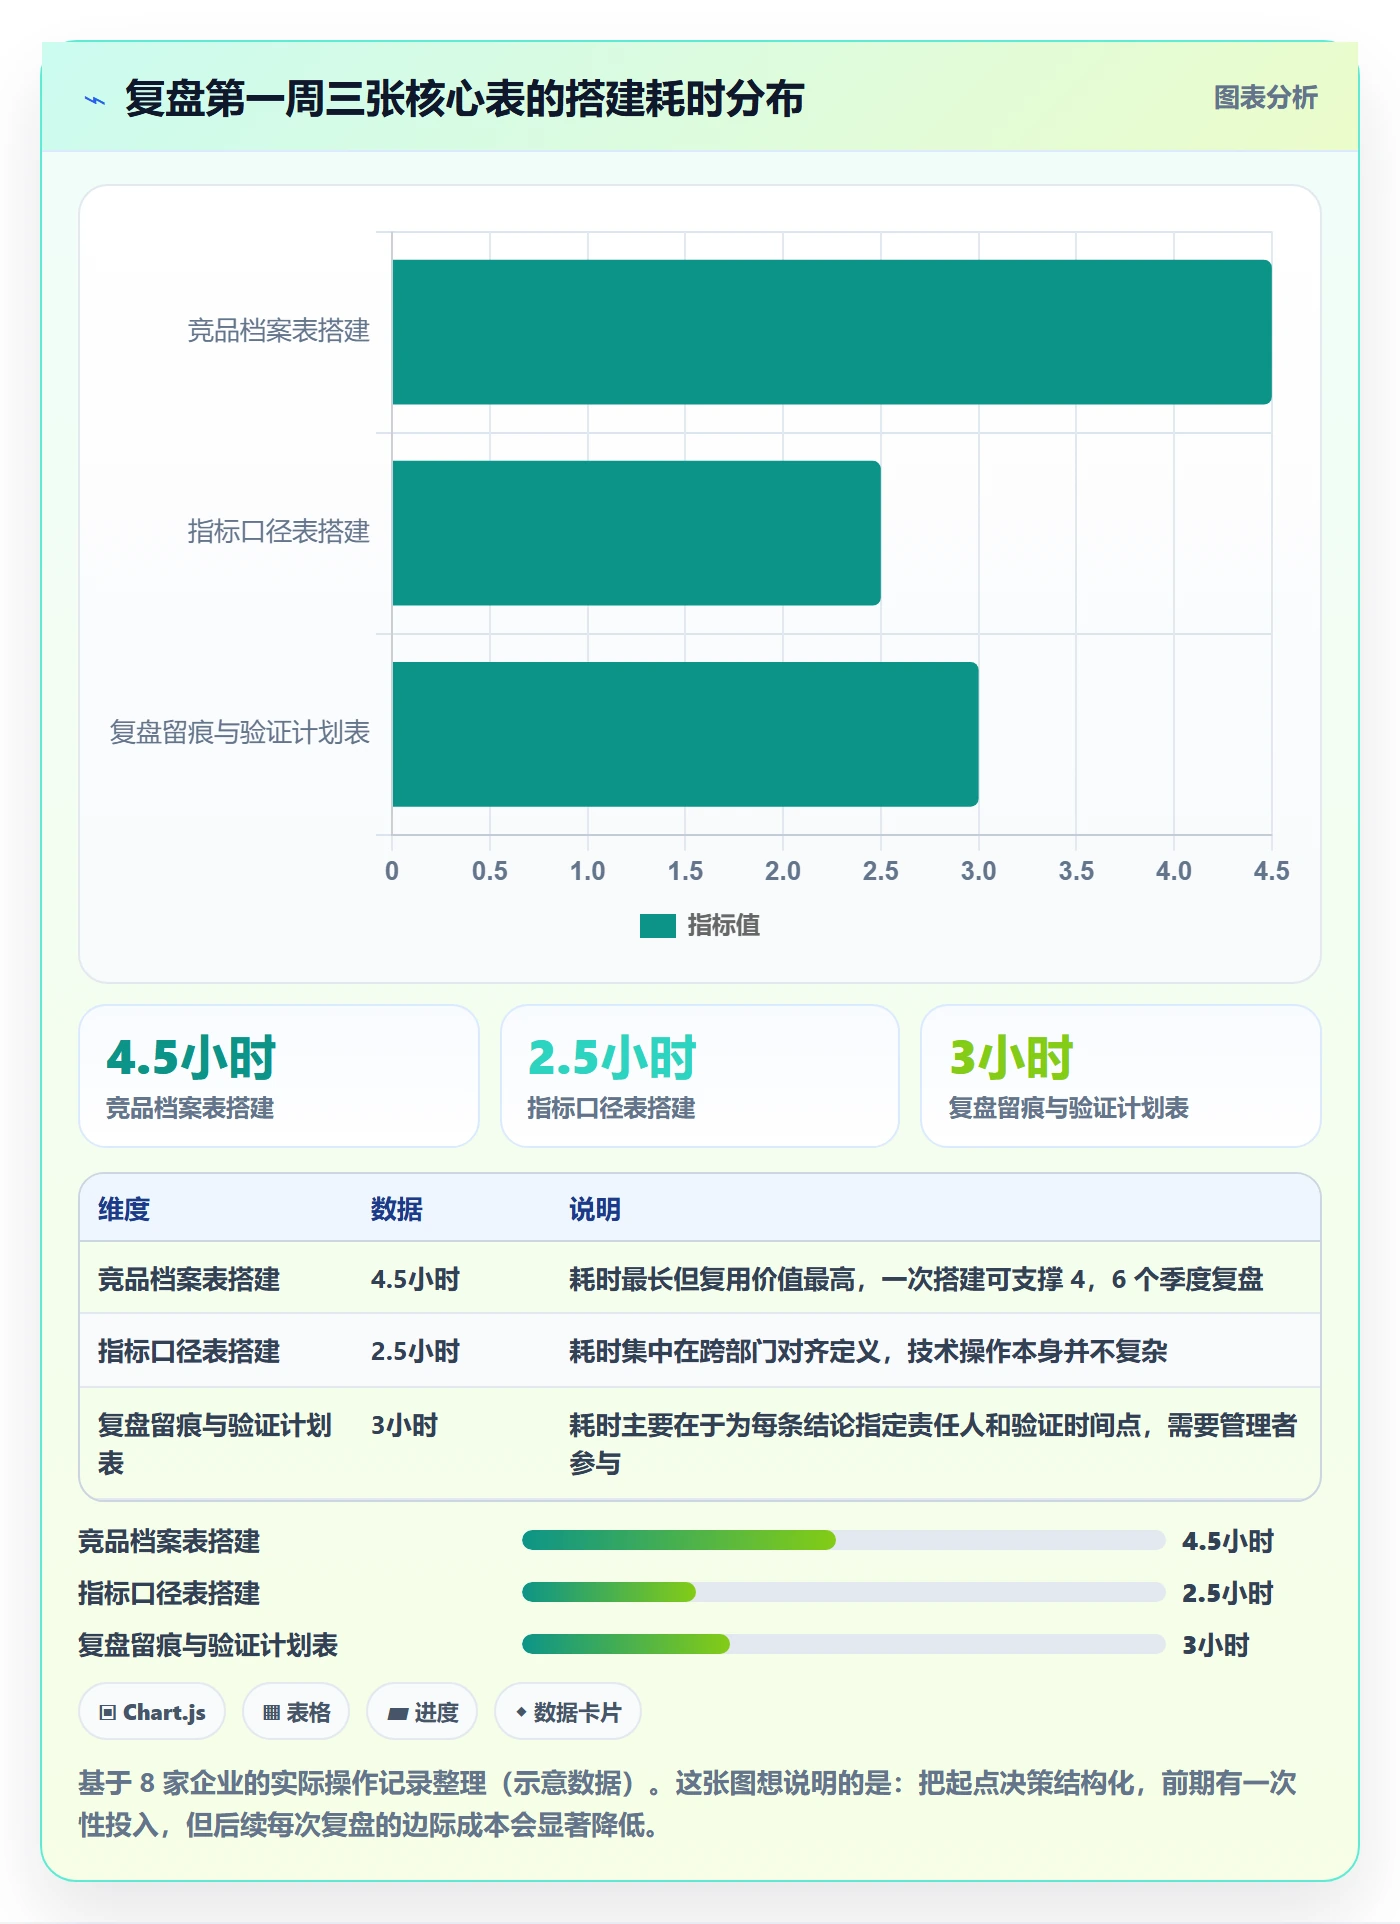The image size is (1400, 1924).
Task: Click the 2.5 x-axis tick label
Action: pos(881,871)
